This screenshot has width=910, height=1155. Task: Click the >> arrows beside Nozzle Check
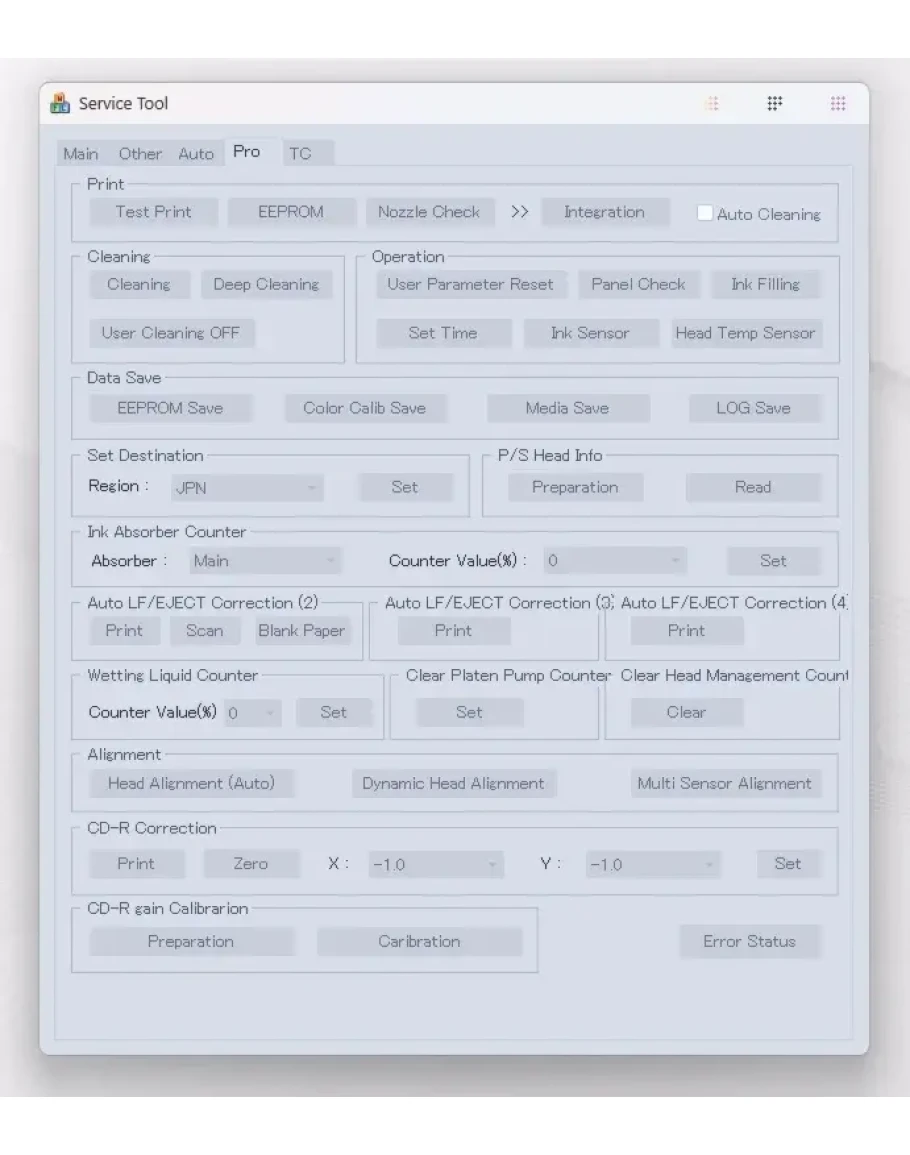coord(518,212)
